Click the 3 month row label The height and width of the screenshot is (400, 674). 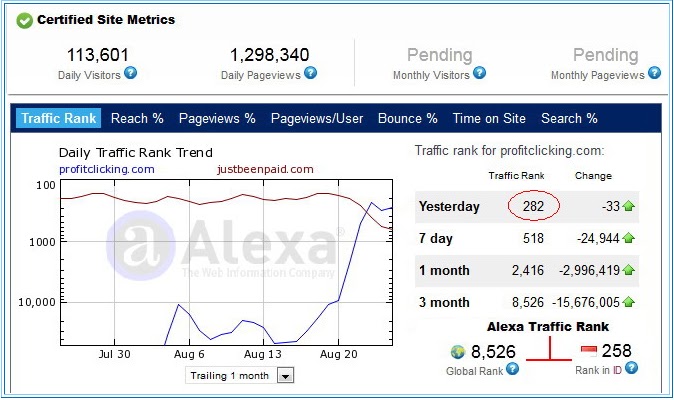[444, 302]
